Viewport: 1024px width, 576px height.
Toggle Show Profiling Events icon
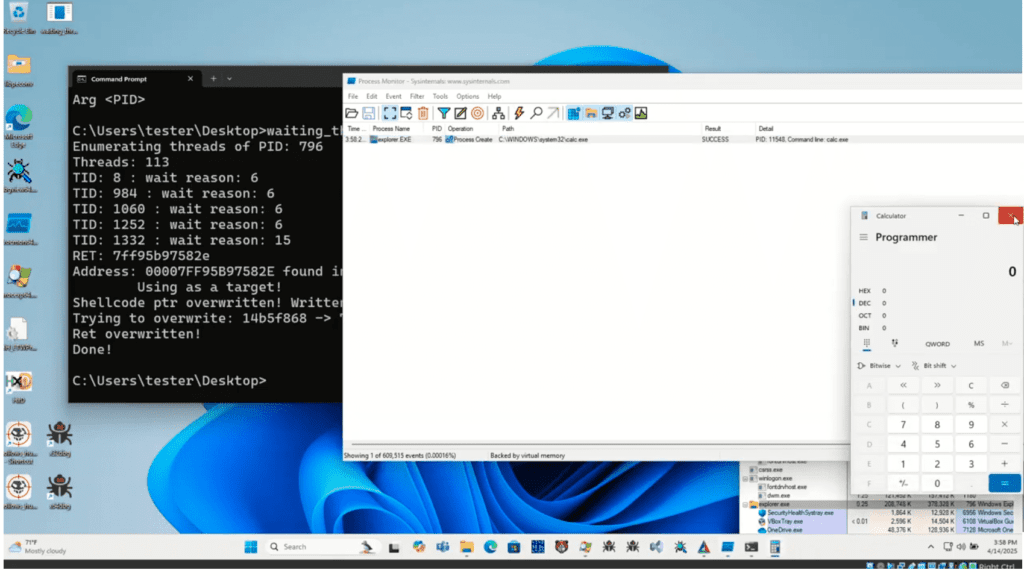[641, 113]
